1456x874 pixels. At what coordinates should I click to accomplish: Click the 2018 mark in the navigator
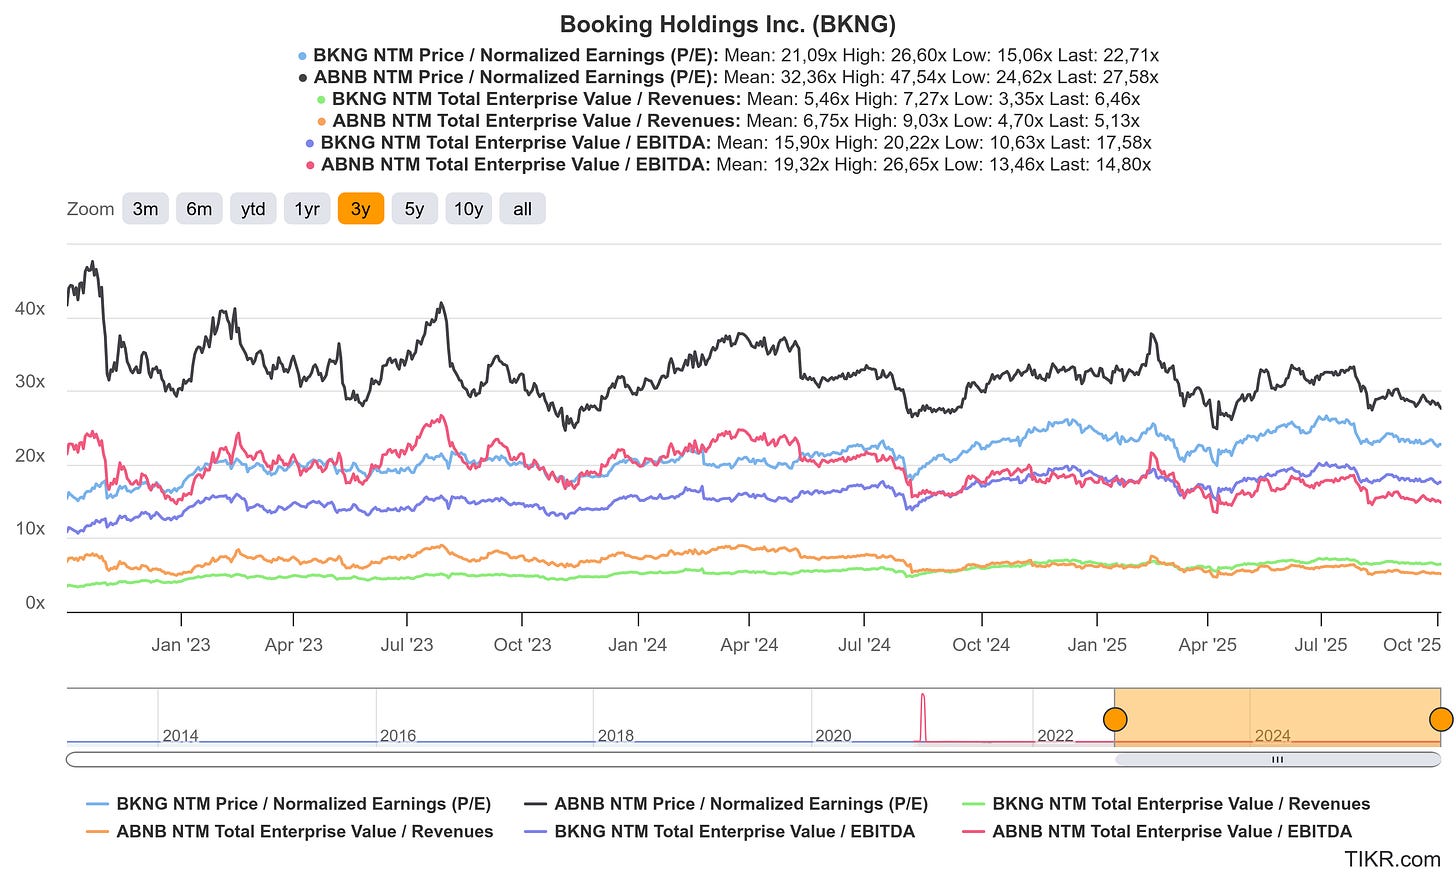616,736
